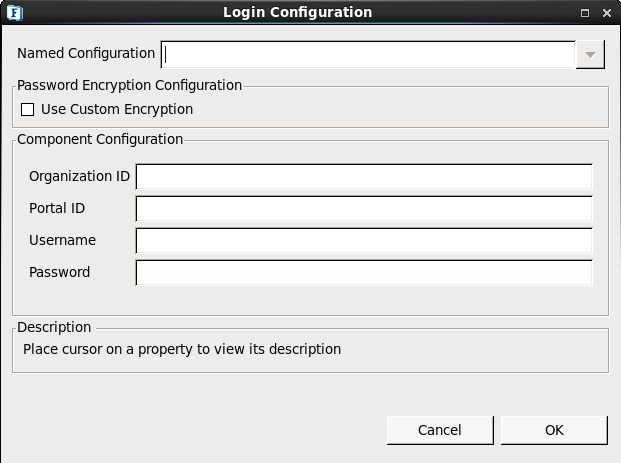Viewport: 621px width, 463px height.
Task: Click into the Password field
Action: tap(364, 273)
